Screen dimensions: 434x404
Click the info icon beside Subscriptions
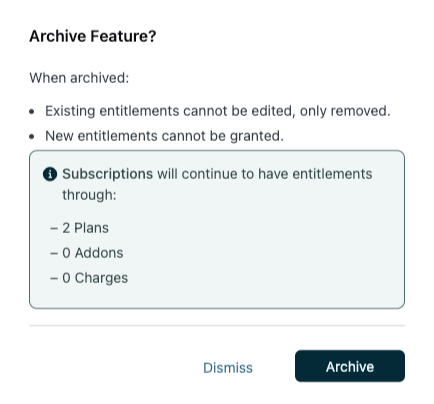coord(50,174)
